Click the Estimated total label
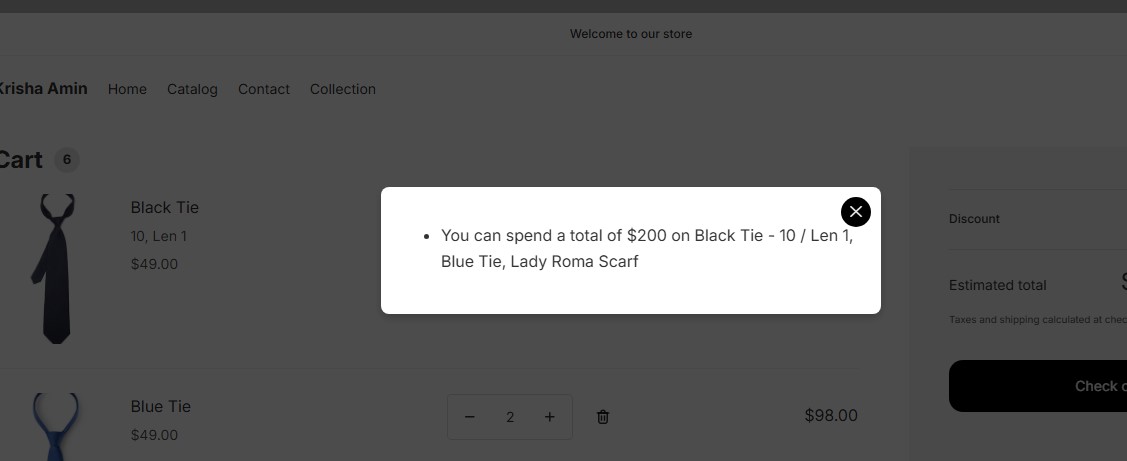This screenshot has width=1127, height=461. 997,285
